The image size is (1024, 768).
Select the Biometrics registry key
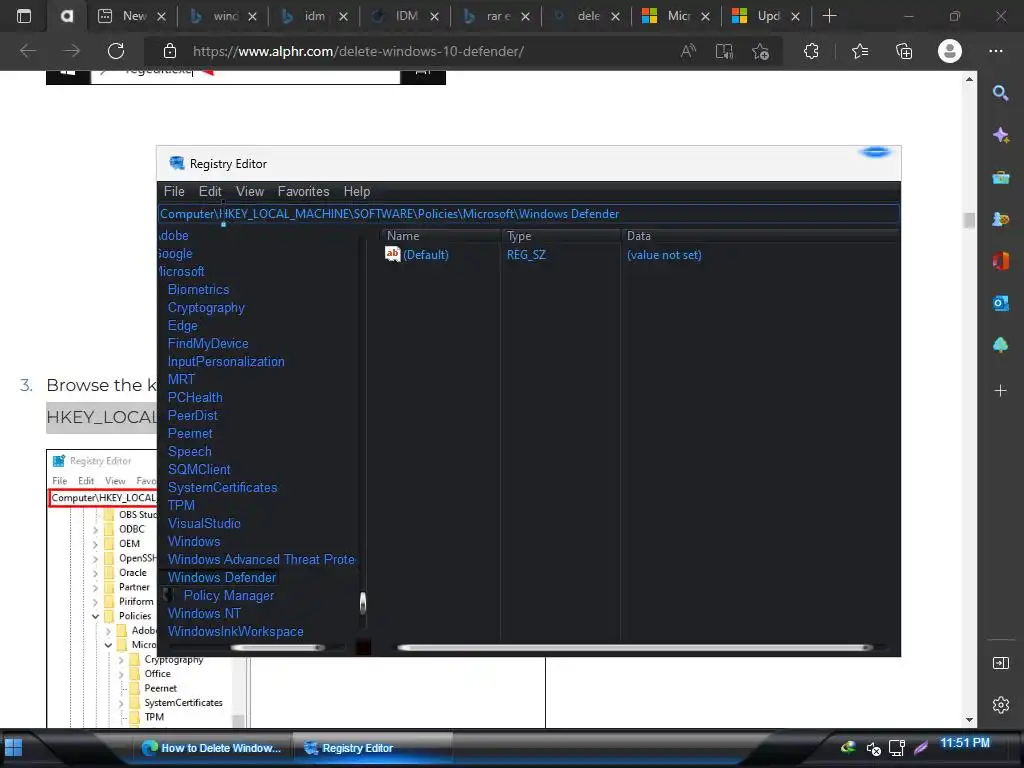[x=199, y=289]
